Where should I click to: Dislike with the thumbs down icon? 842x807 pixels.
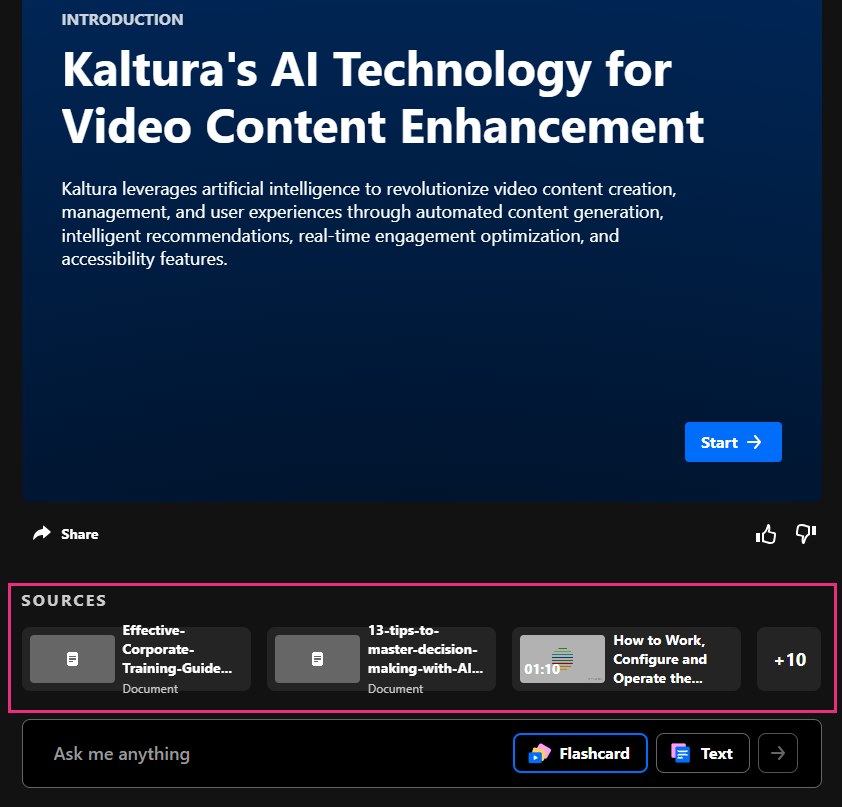click(x=806, y=534)
